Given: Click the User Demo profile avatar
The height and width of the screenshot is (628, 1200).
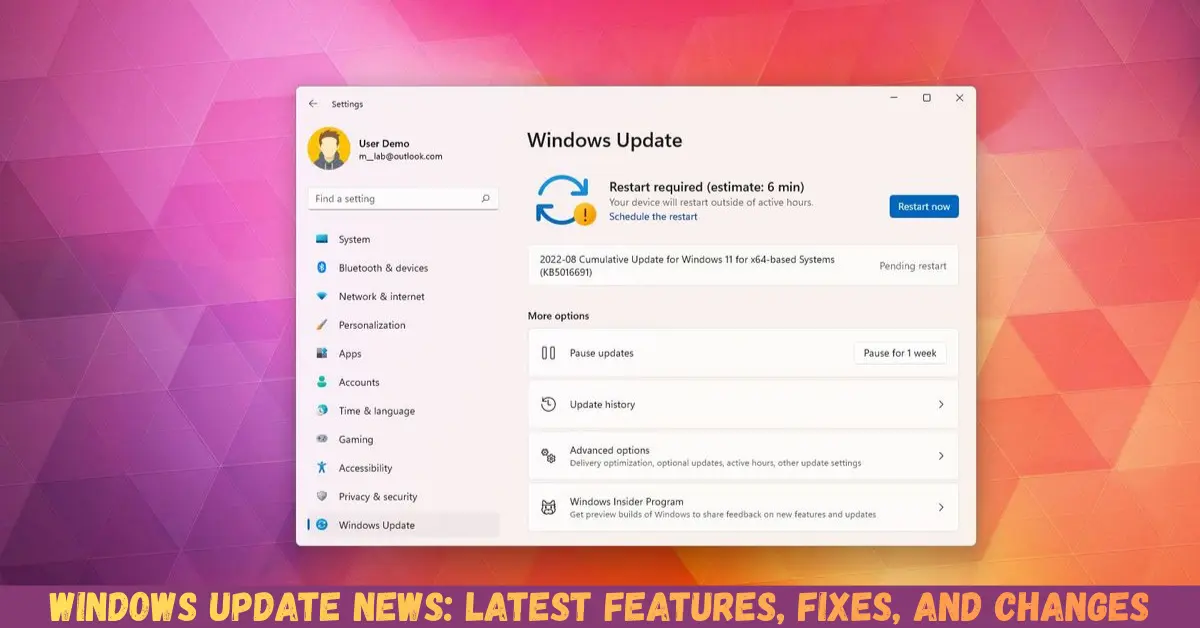Looking at the screenshot, I should tap(328, 149).
